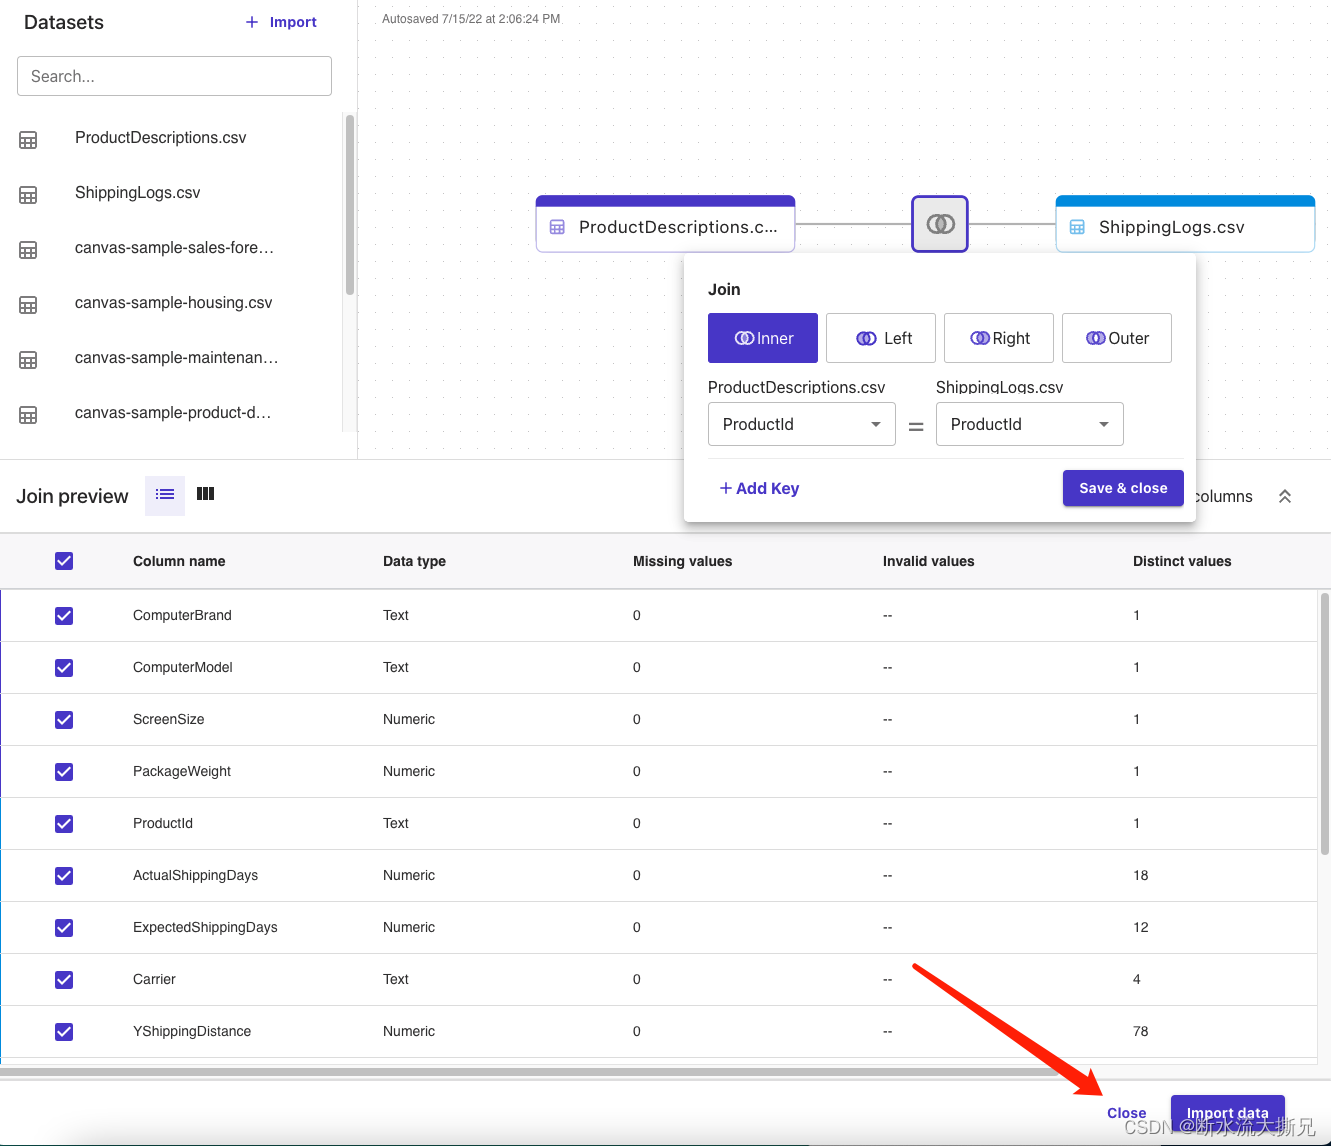Open ShippingLogs.csv join key dropdown
Image resolution: width=1331 pixels, height=1146 pixels.
[1029, 424]
